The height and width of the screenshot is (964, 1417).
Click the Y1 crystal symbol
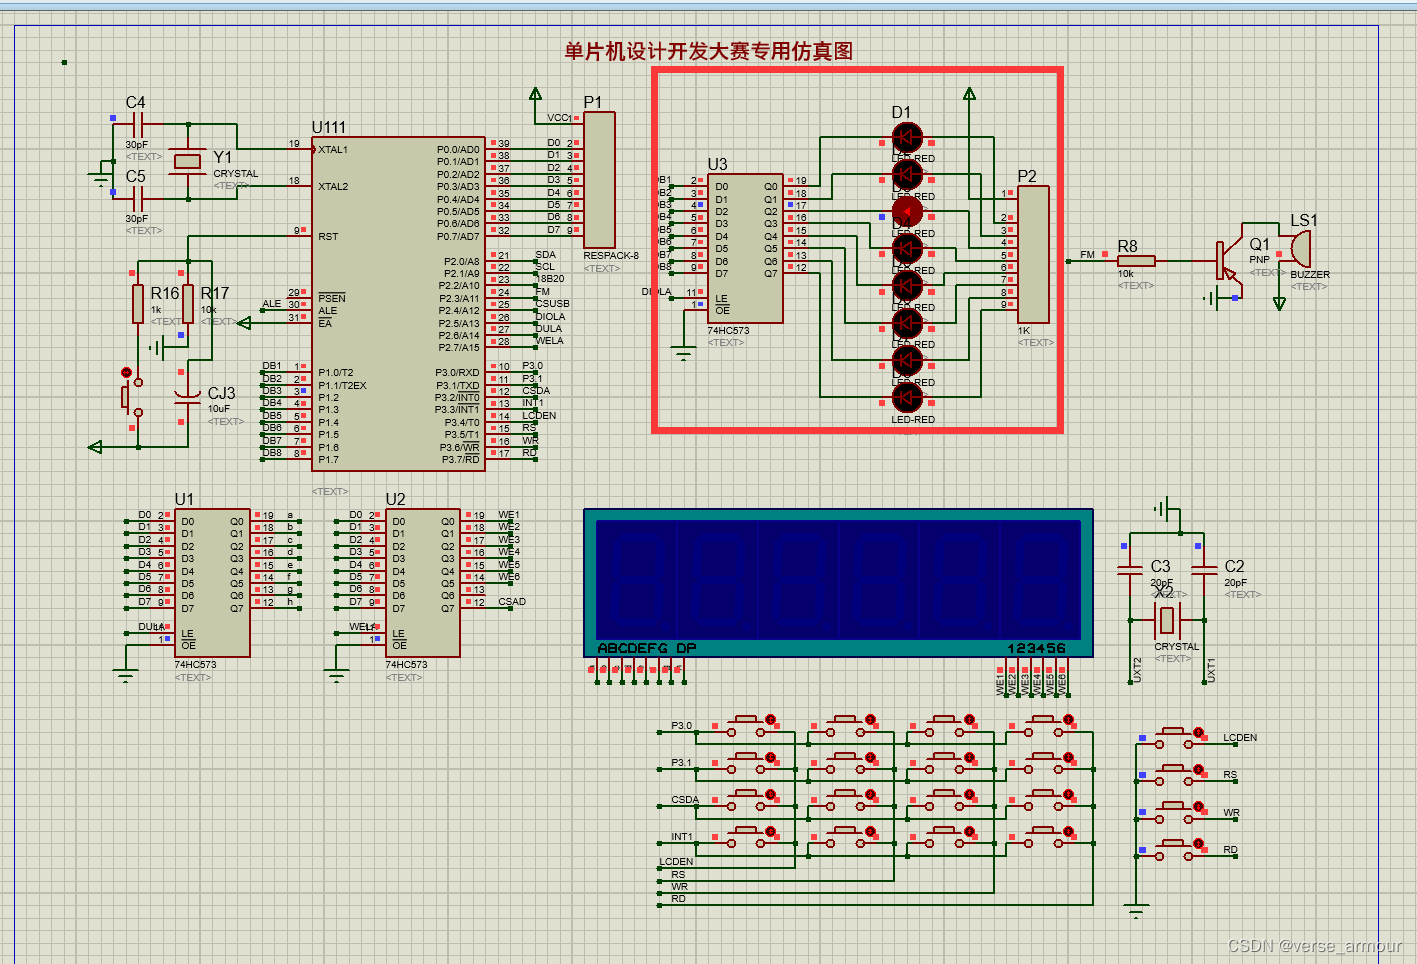pyautogui.click(x=188, y=161)
